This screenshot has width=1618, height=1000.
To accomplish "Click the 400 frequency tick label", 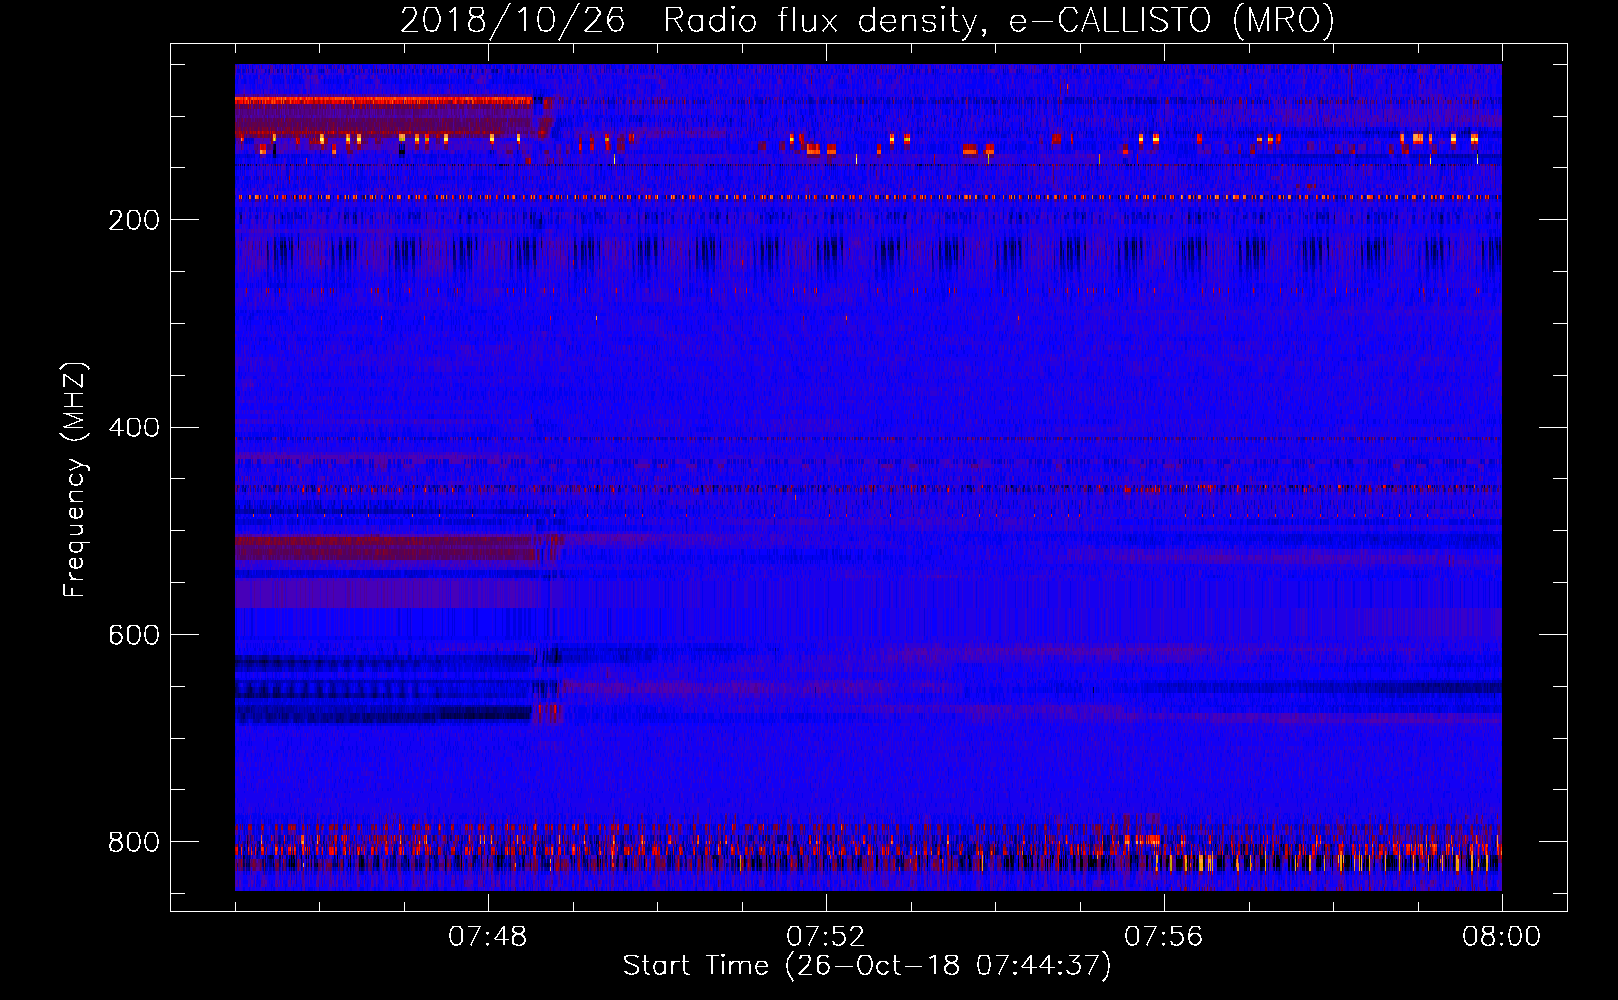I will point(134,428).
